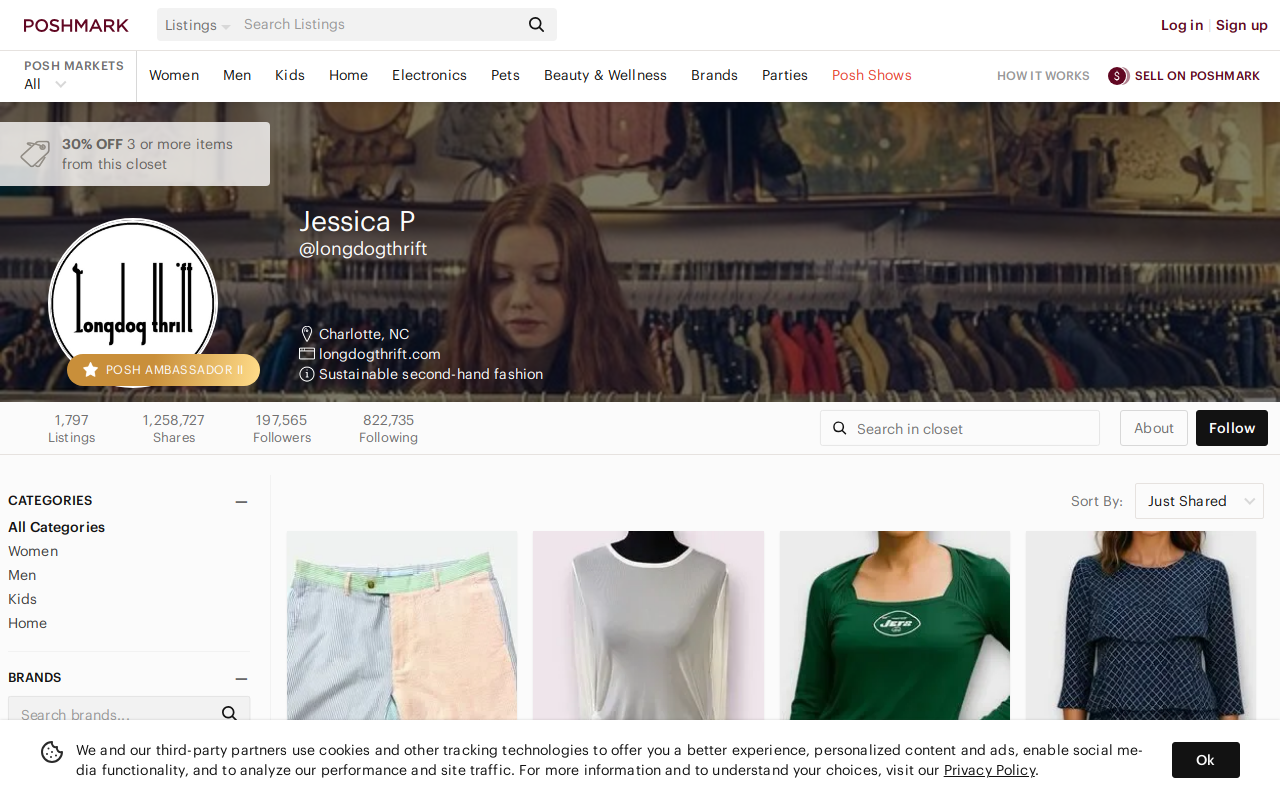Follow Jessica P's closet
Image resolution: width=1280 pixels, height=800 pixels.
1232,428
